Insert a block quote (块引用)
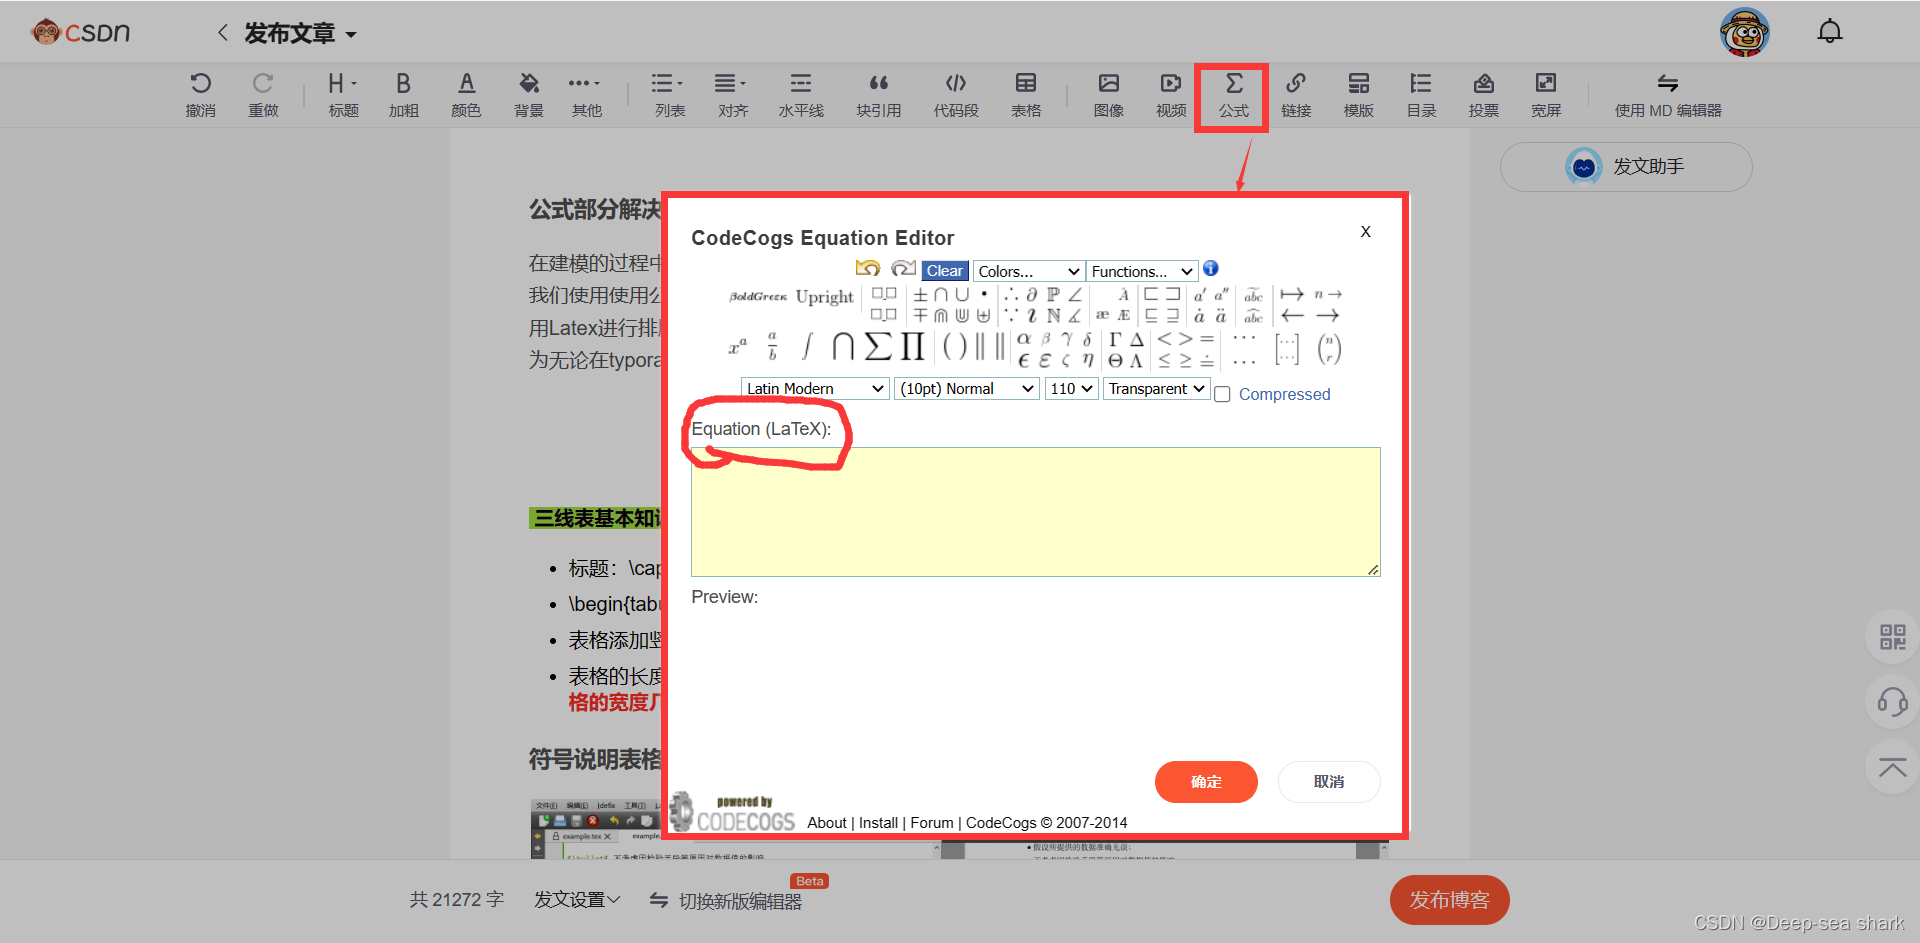Screen dimensions: 1920x943 click(x=879, y=95)
